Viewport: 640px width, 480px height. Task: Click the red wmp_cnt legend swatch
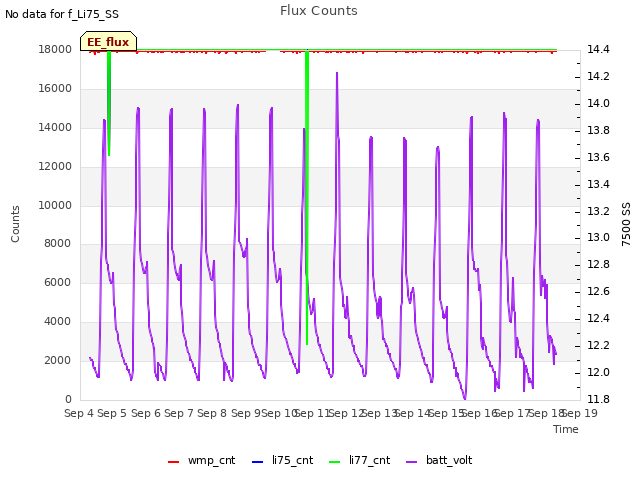click(x=173, y=462)
